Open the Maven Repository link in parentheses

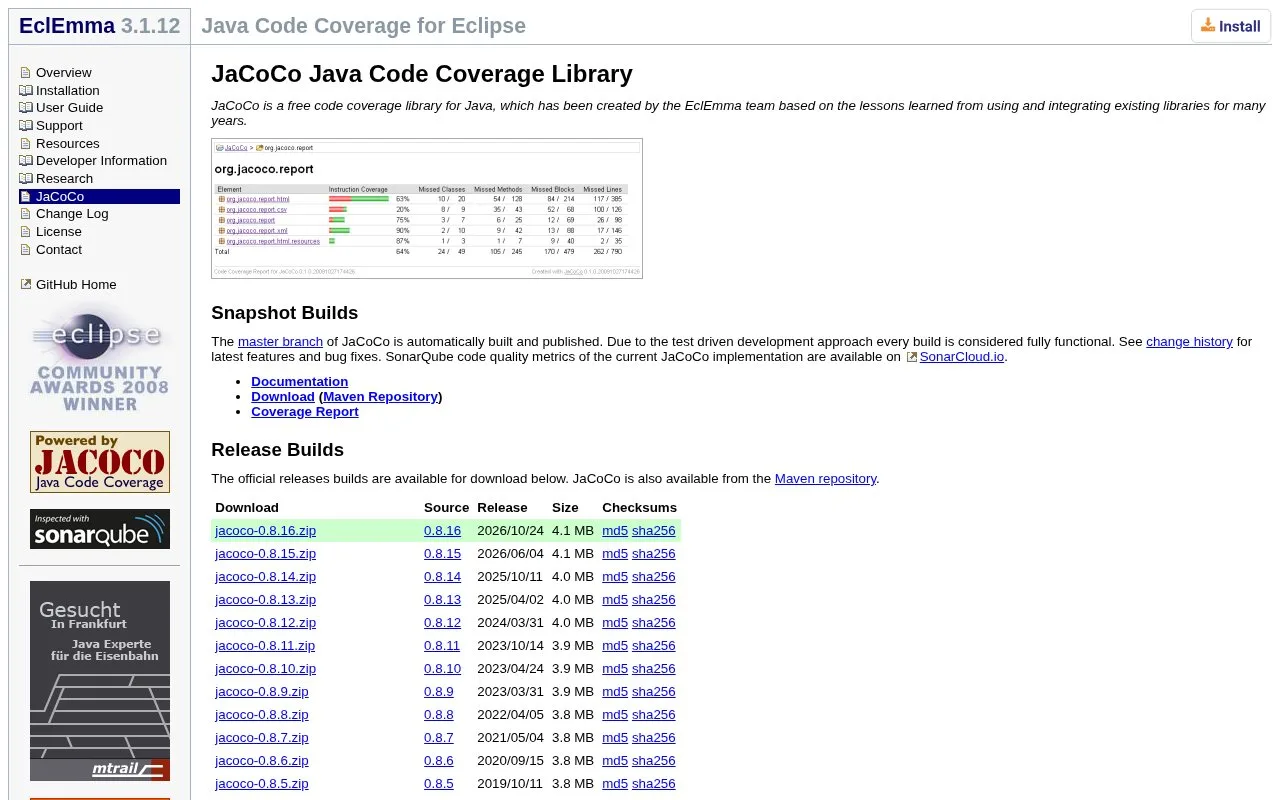point(381,397)
